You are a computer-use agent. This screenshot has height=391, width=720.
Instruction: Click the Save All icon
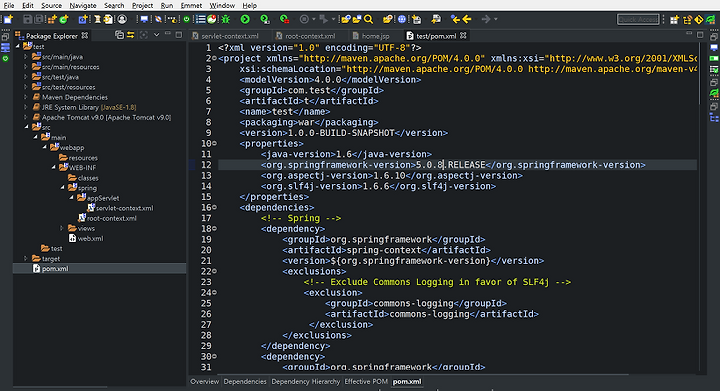[x=39, y=19]
